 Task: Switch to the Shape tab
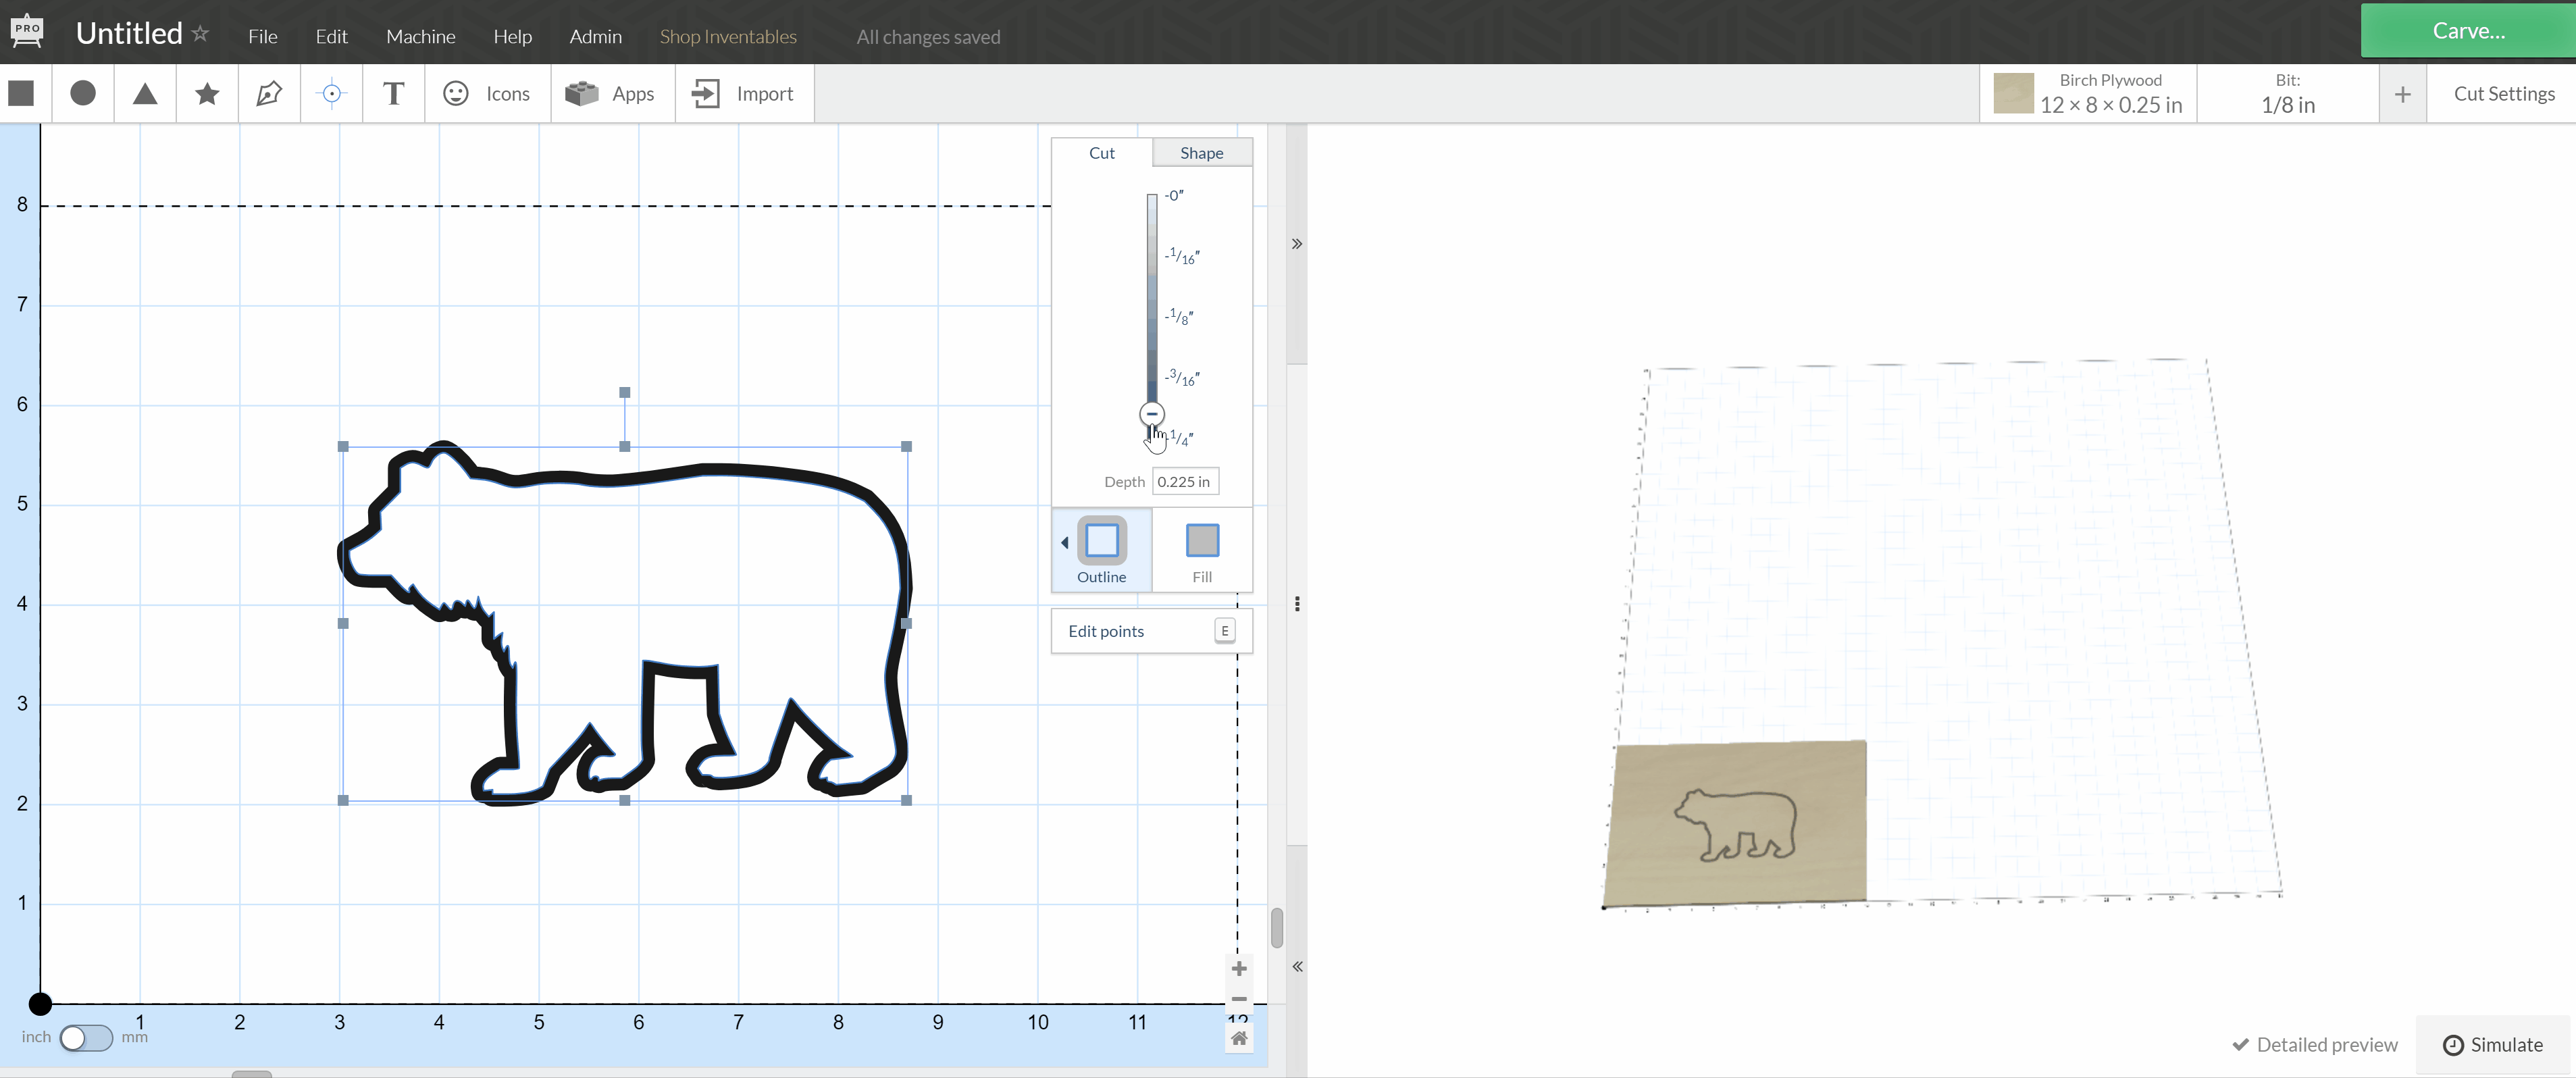pos(1201,153)
